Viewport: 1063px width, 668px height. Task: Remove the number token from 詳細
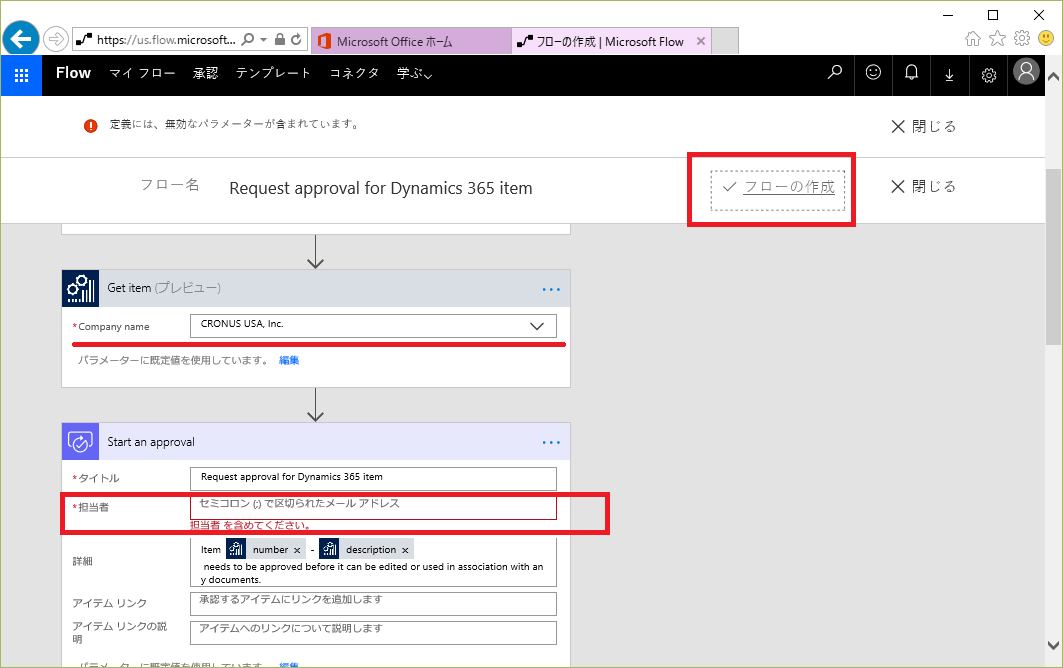(x=297, y=550)
